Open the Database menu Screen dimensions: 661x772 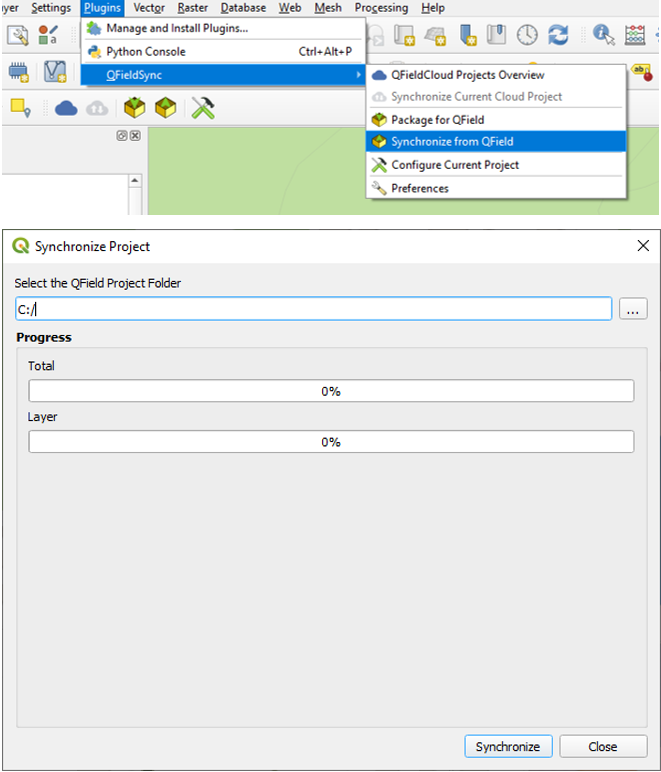coord(243,8)
